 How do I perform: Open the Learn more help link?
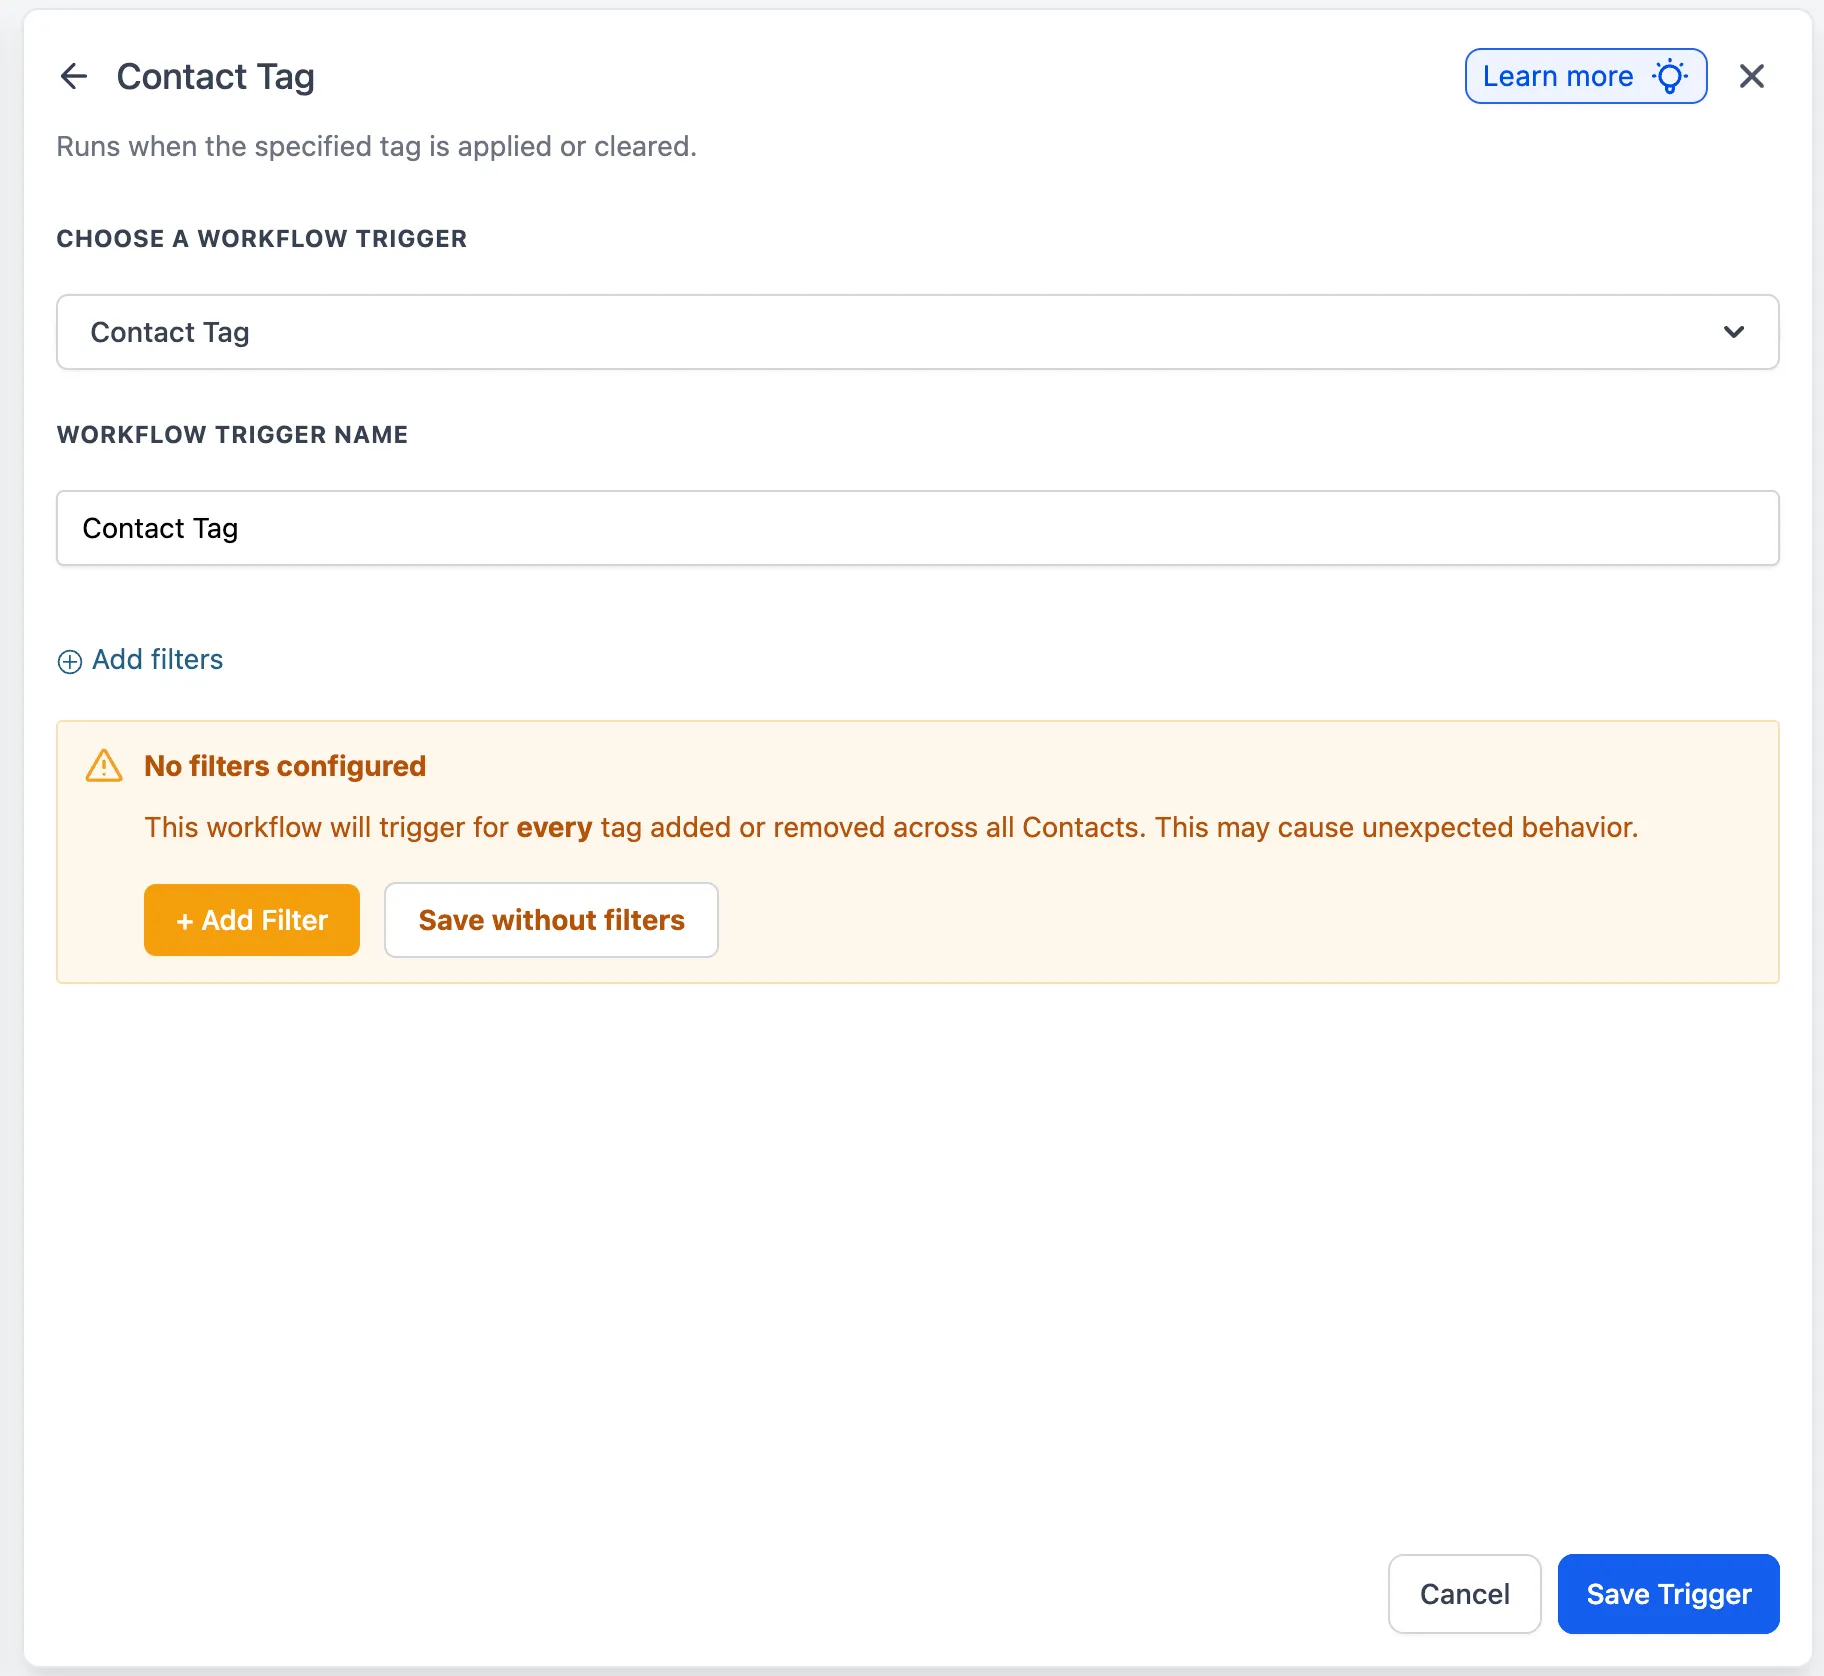click(x=1557, y=76)
